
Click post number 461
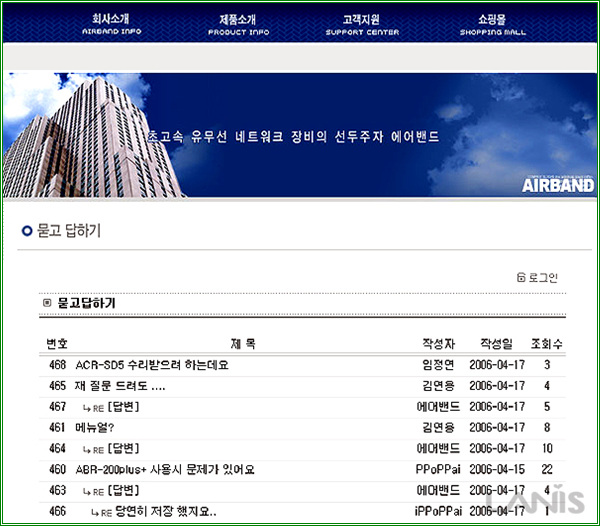[57, 427]
